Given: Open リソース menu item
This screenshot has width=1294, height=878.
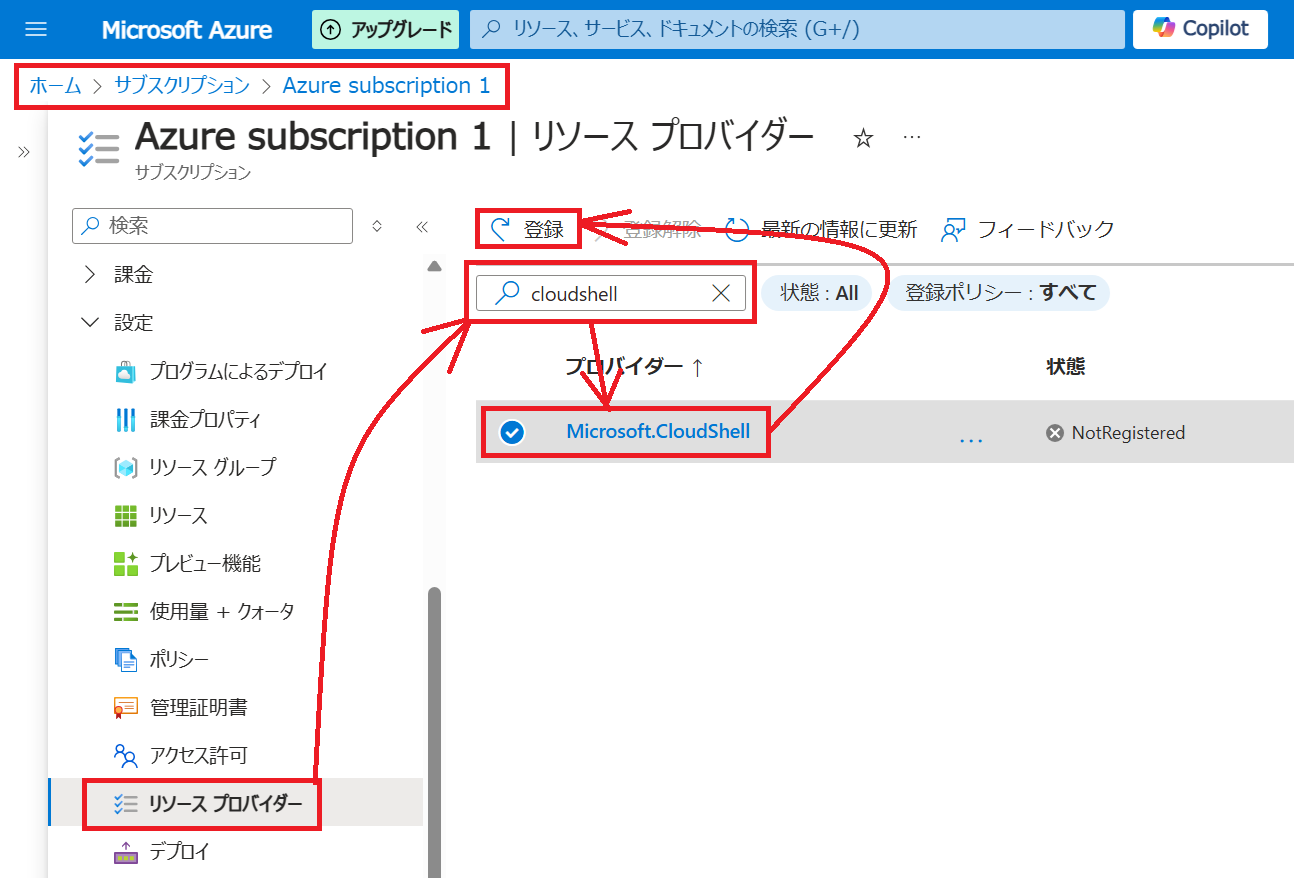Looking at the screenshot, I should (x=179, y=515).
